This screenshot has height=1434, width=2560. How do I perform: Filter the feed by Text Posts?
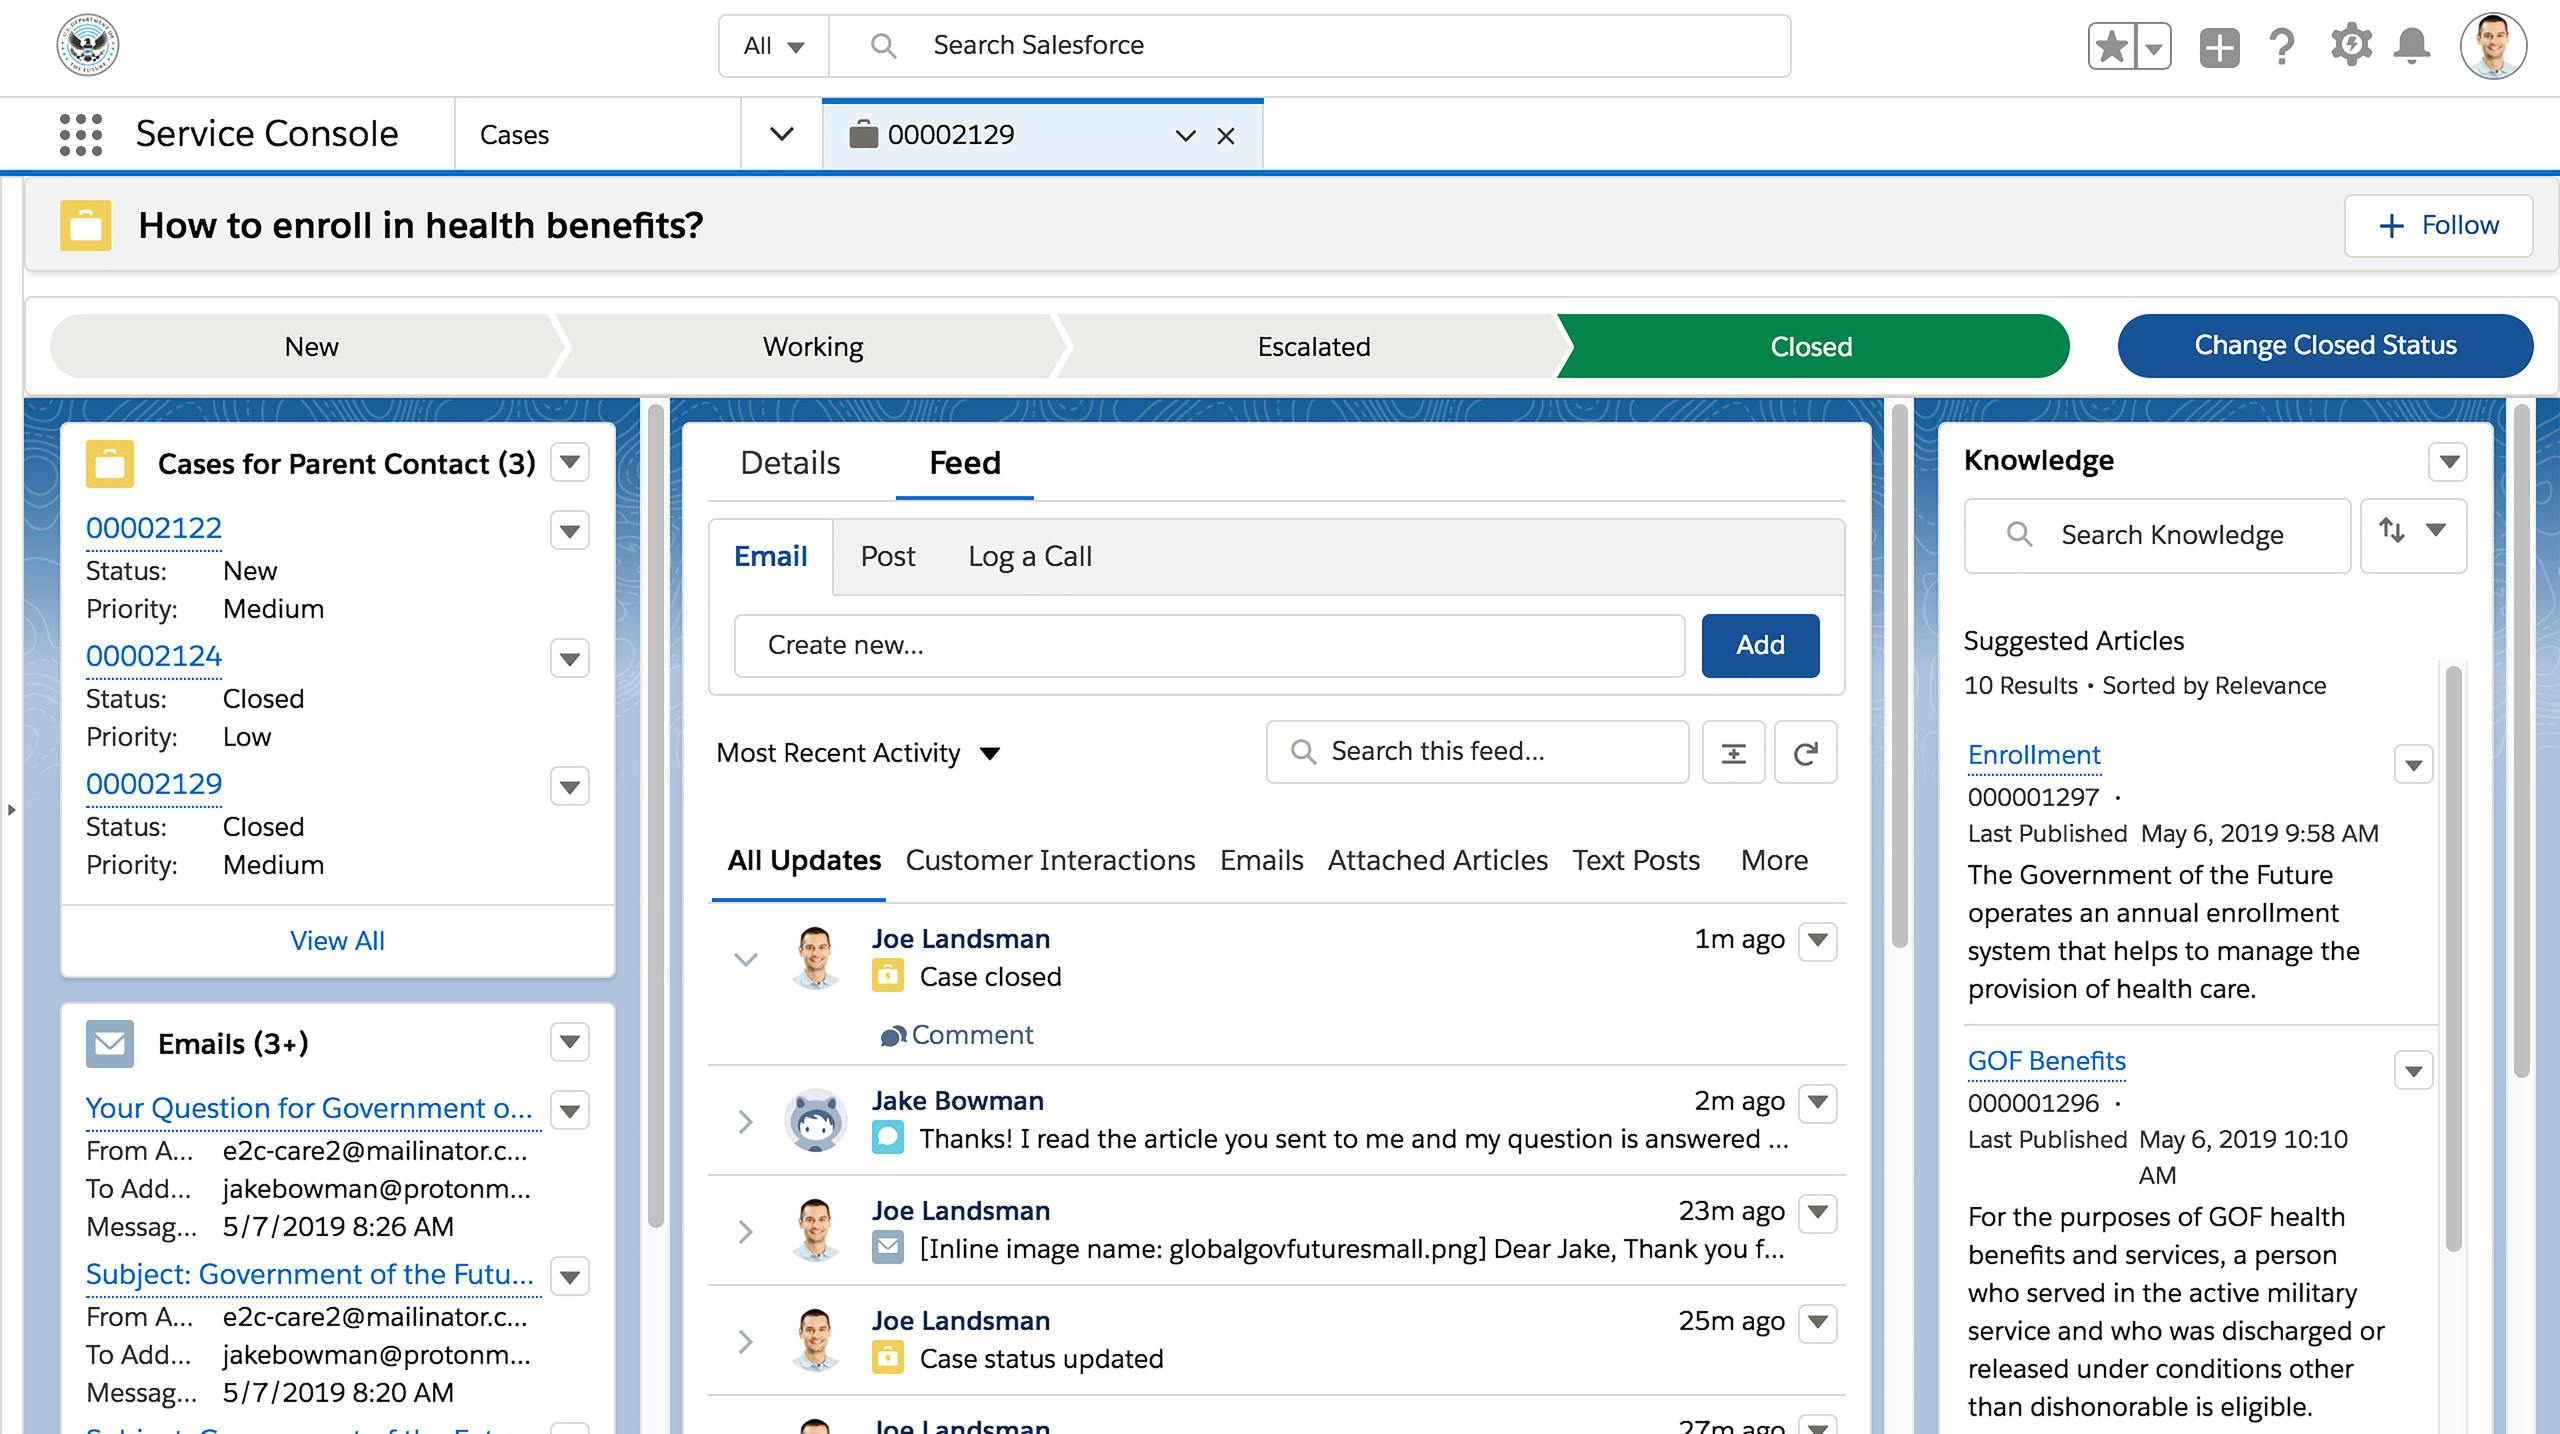[1636, 860]
